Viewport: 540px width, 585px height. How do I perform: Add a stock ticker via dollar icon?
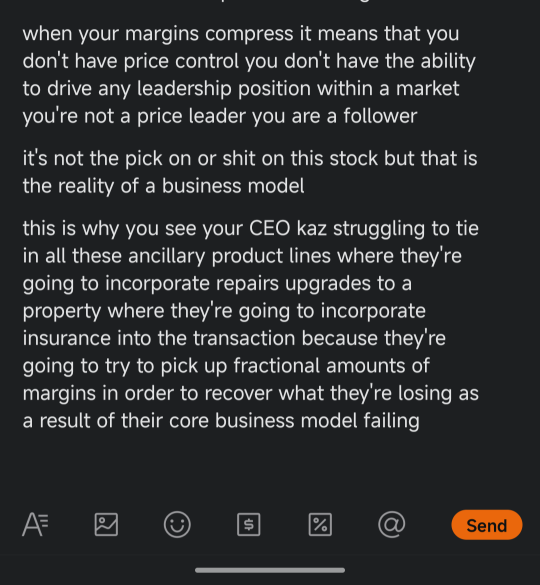point(249,524)
